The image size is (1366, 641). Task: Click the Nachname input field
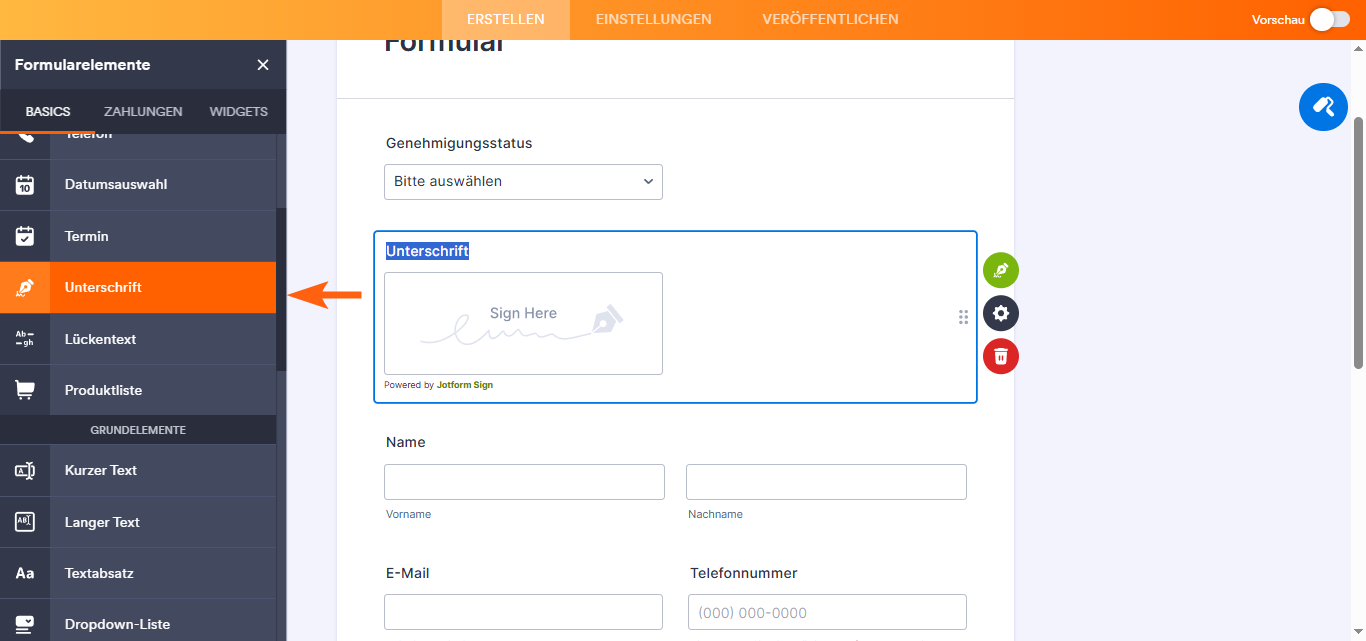[x=826, y=482]
